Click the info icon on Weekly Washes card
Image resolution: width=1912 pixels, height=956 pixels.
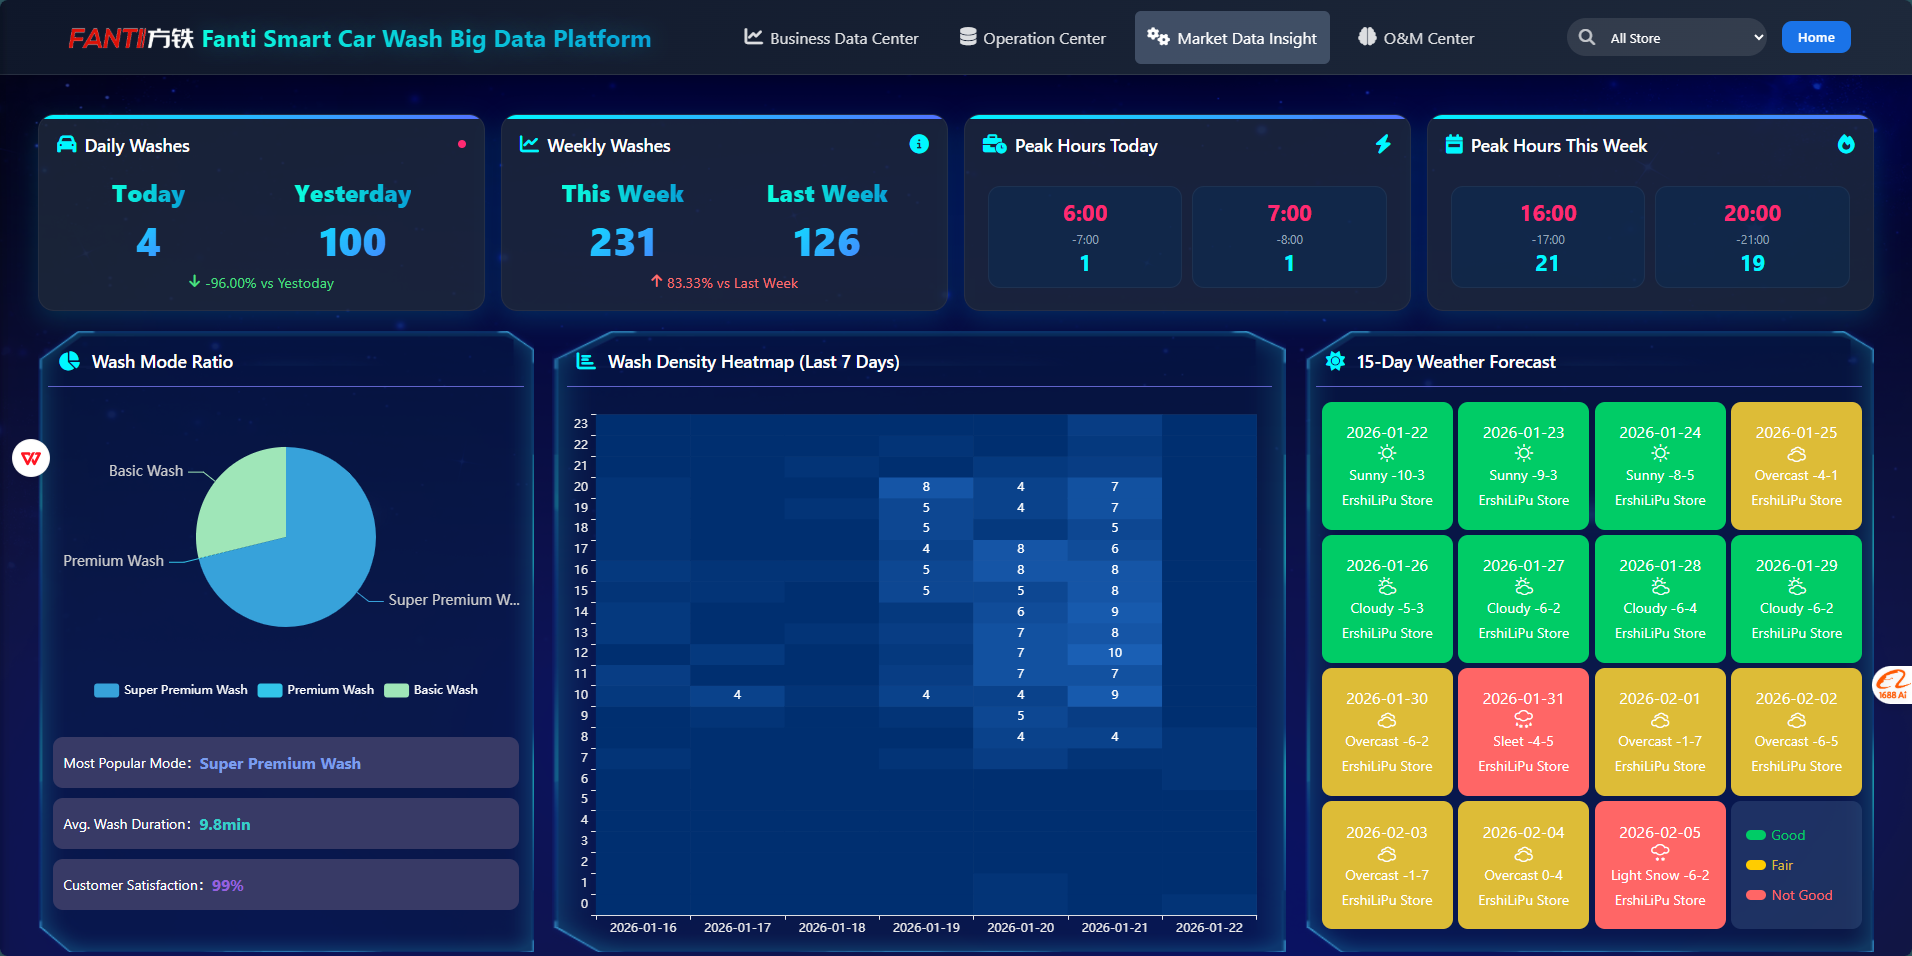click(x=918, y=144)
